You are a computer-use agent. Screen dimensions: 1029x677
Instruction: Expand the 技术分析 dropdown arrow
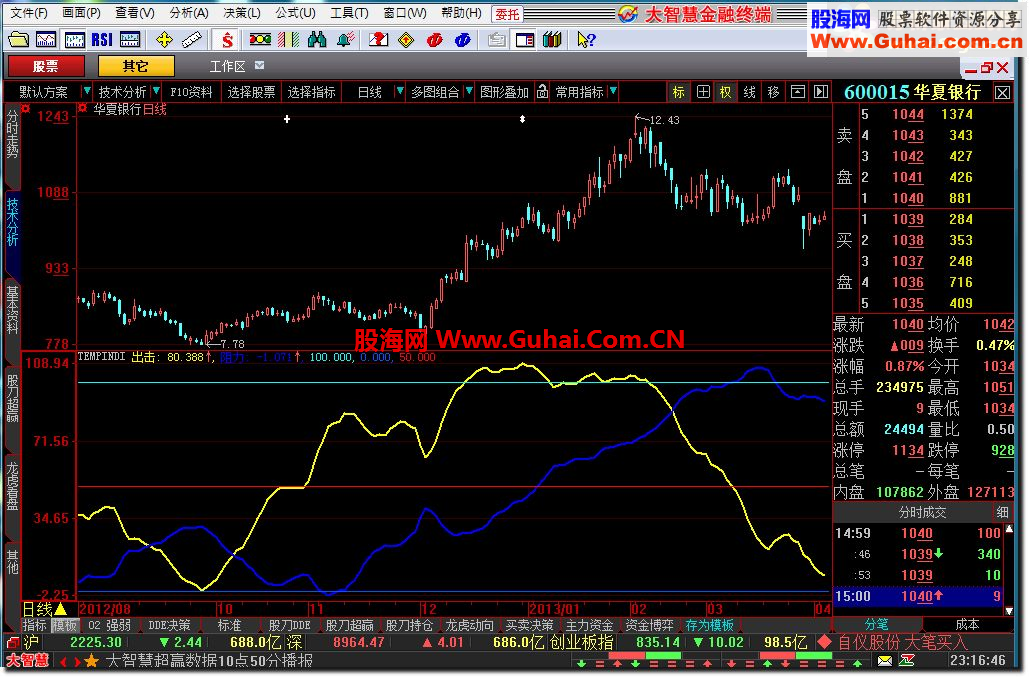coord(156,91)
